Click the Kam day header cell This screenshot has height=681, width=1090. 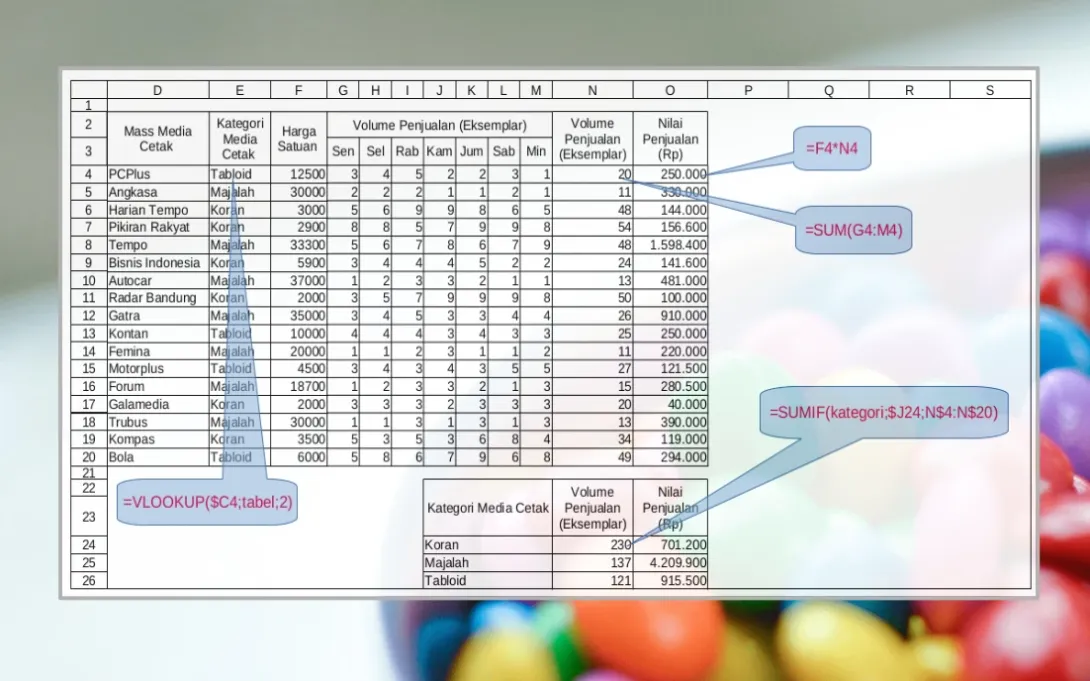pos(439,151)
